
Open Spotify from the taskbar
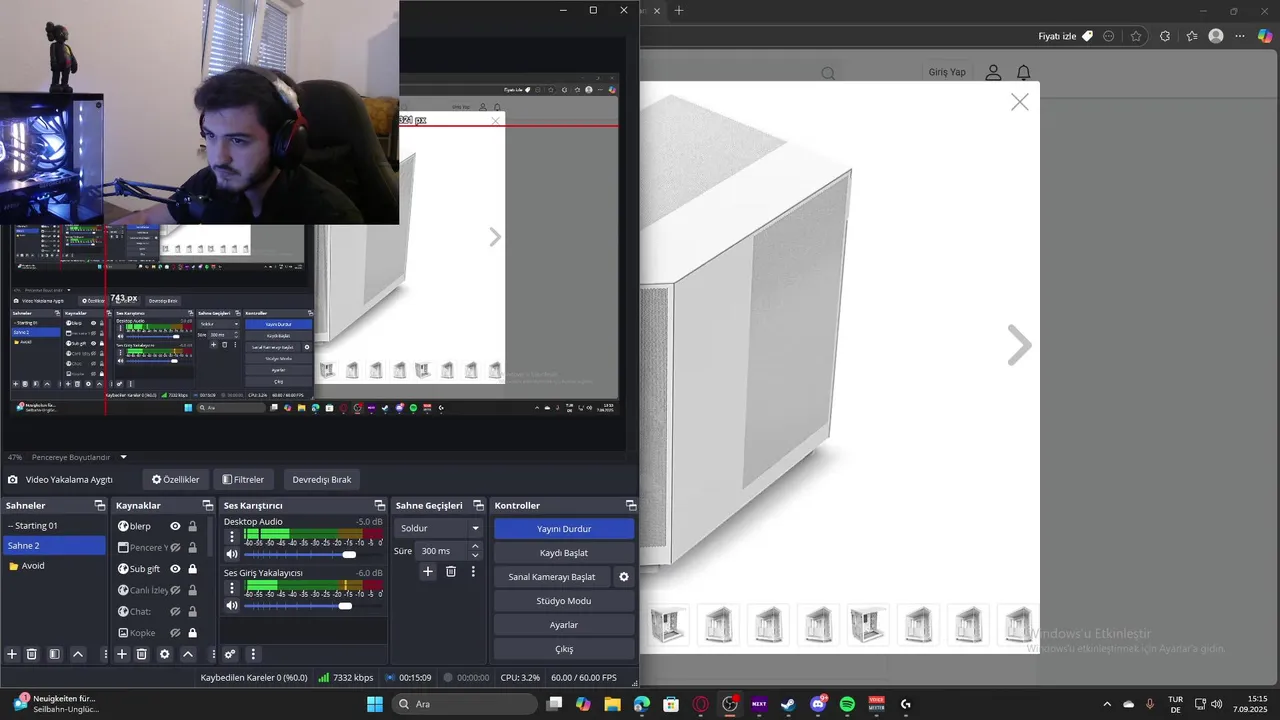click(x=847, y=704)
